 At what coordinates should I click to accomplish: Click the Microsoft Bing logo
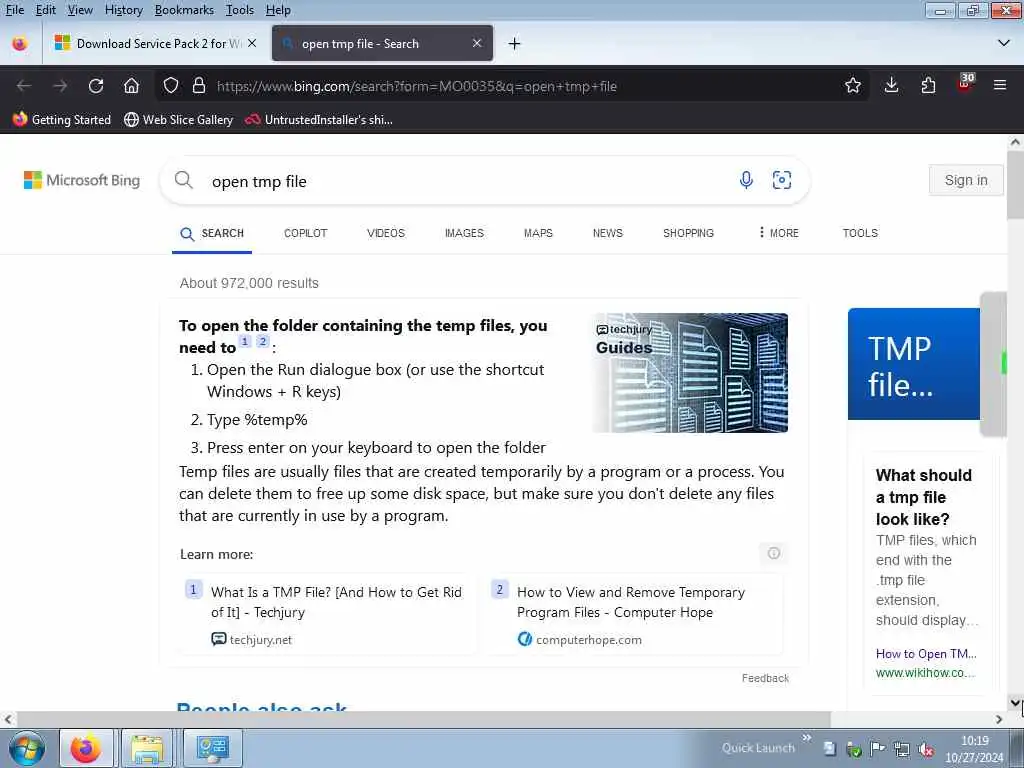(82, 180)
